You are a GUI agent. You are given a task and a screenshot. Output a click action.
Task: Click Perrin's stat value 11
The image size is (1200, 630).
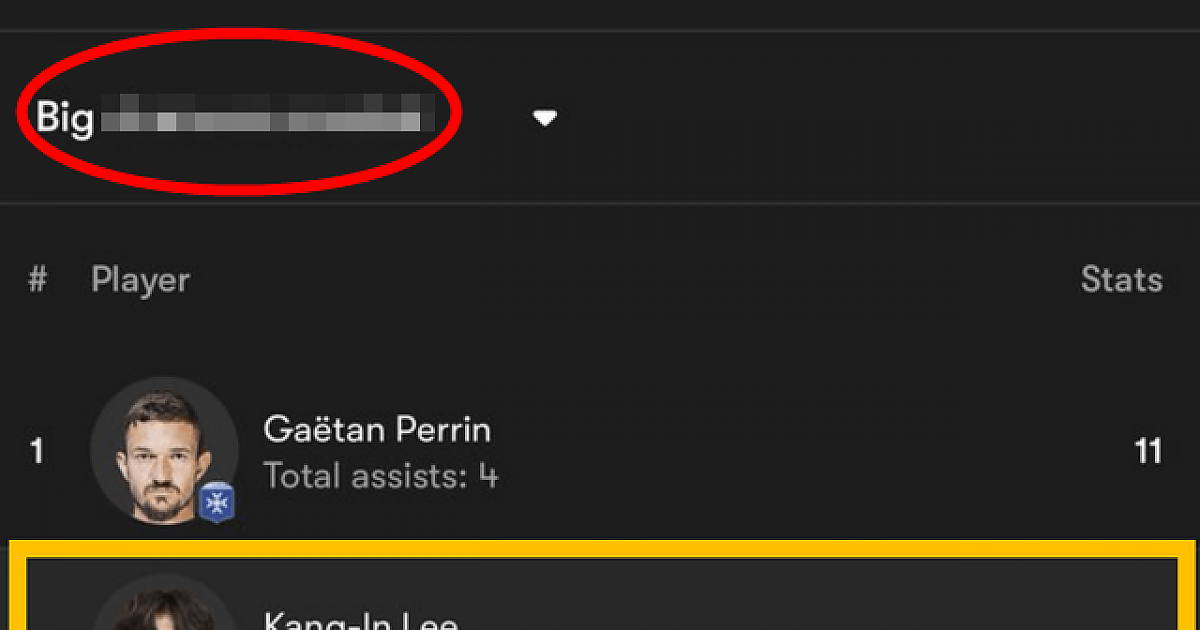pyautogui.click(x=1148, y=452)
